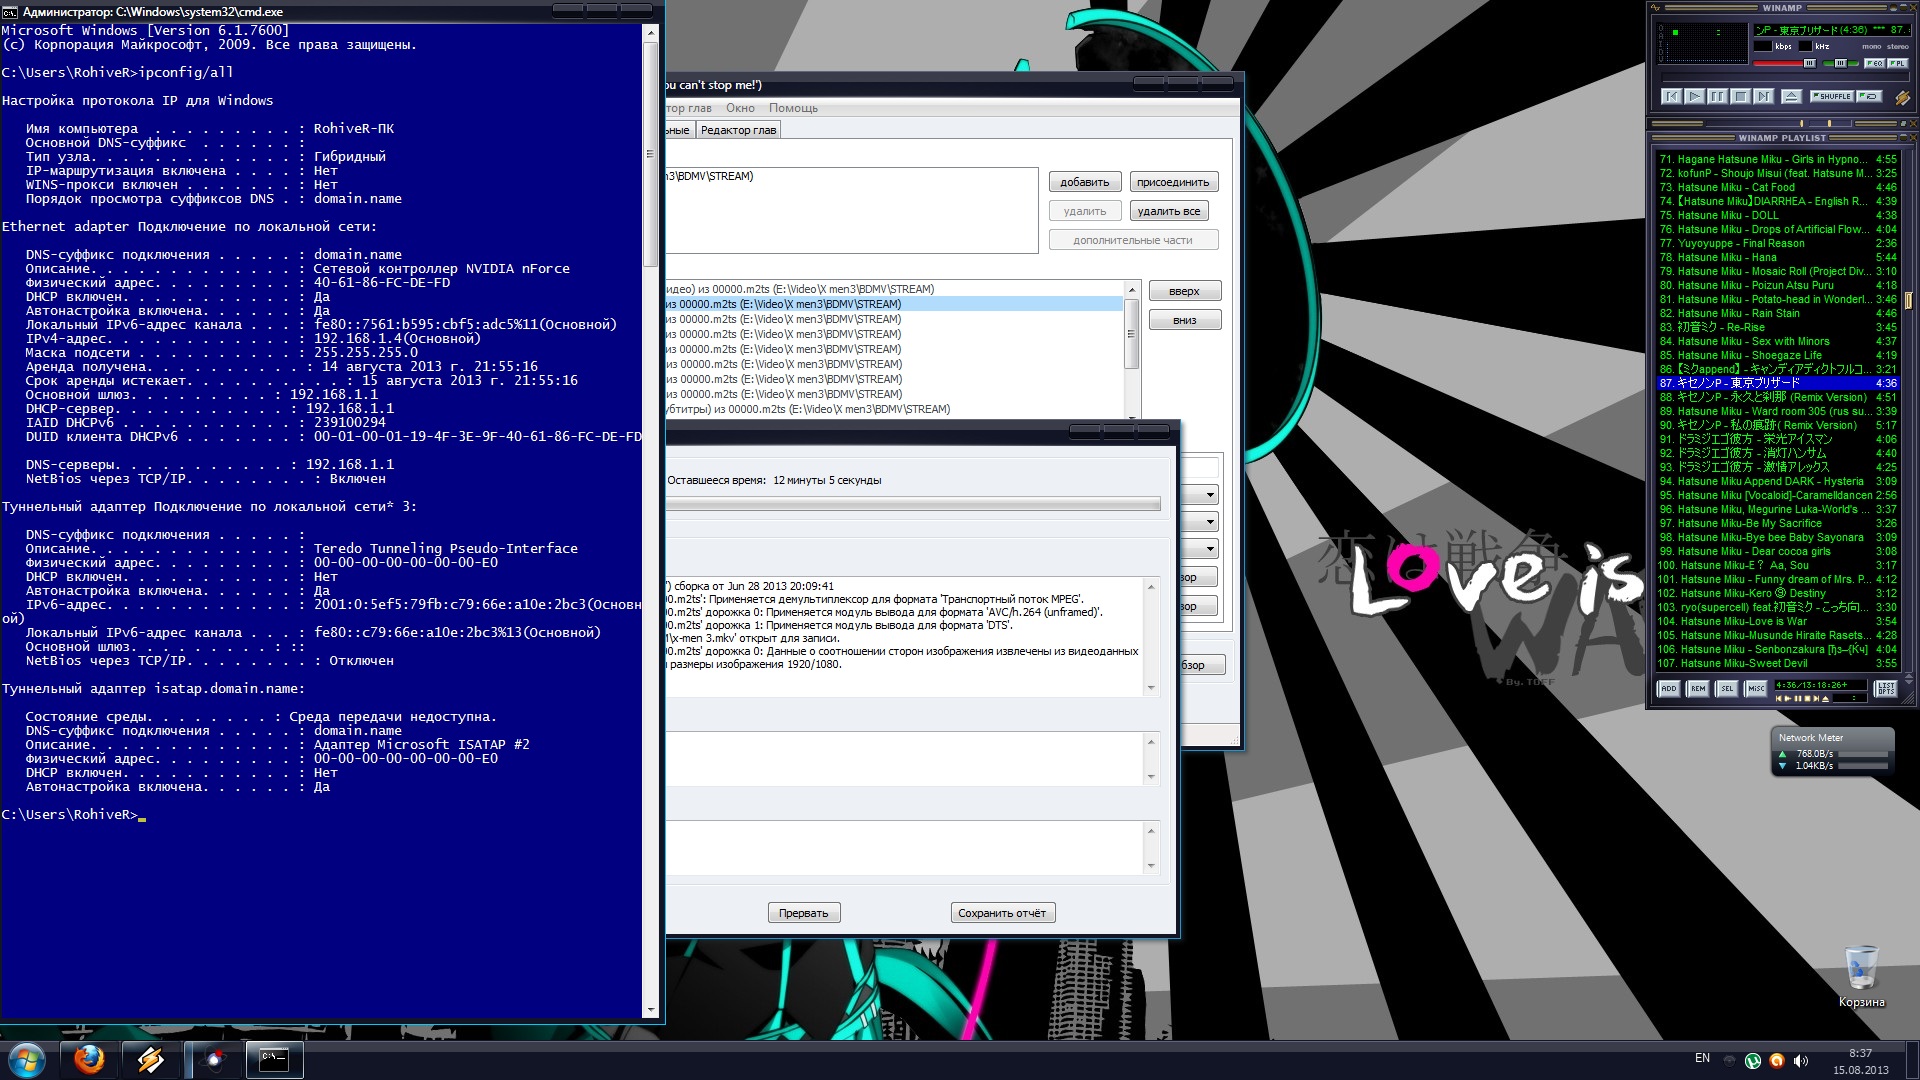Stop playback with Winamp stop button
The width and height of the screenshot is (1920, 1080).
tap(1740, 96)
